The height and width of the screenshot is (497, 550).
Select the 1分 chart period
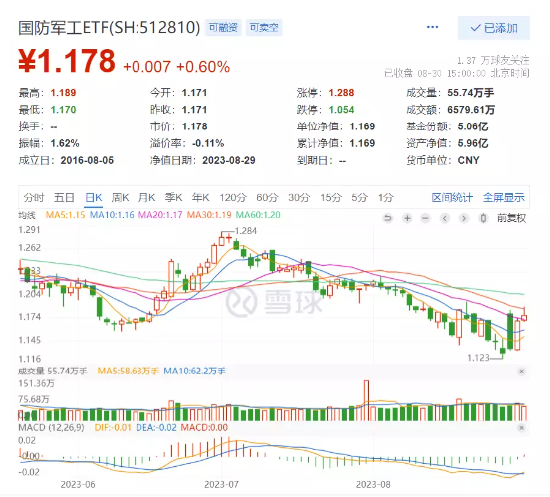(x=385, y=197)
